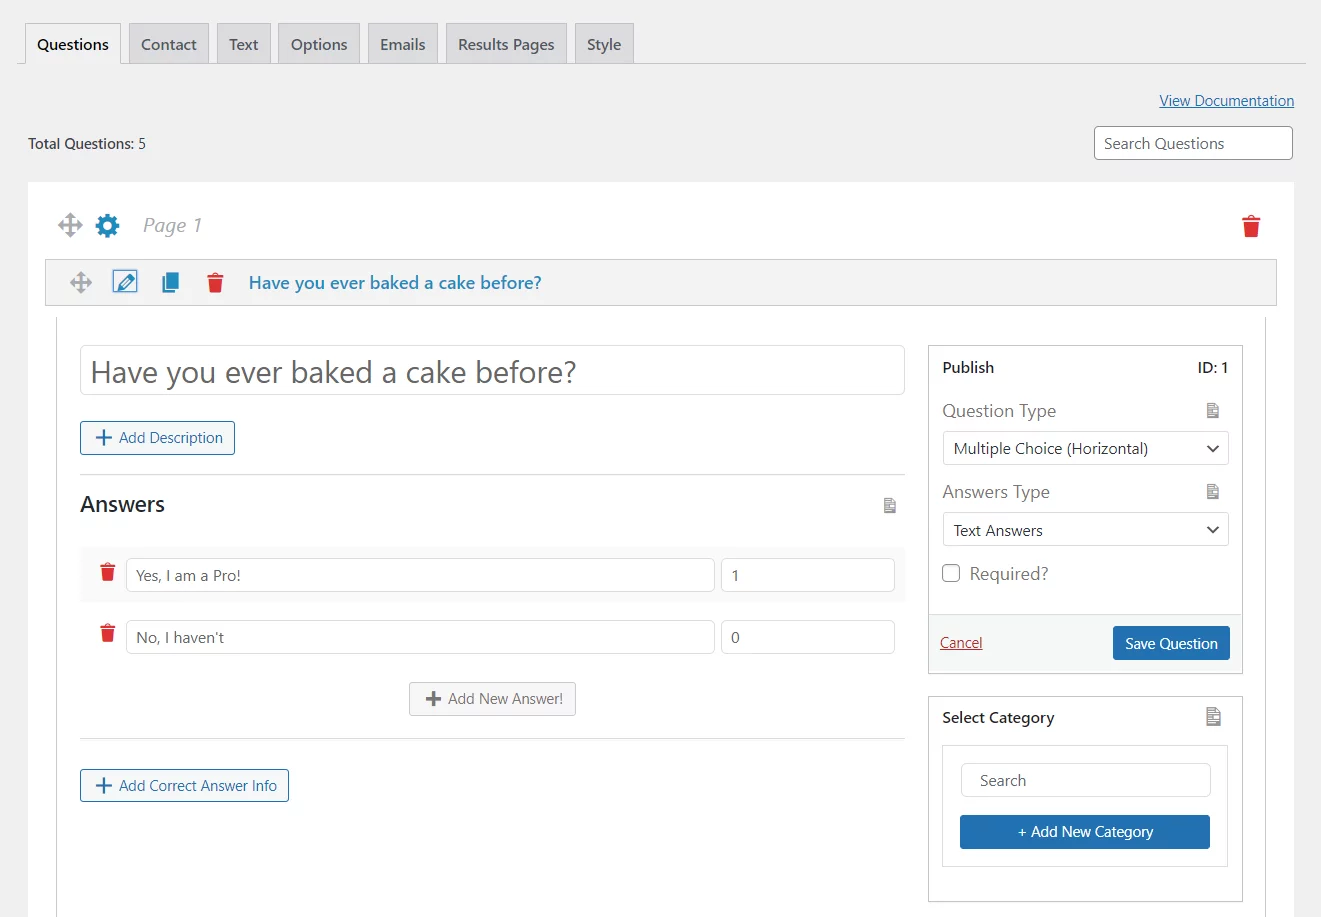
Task: Click the Add New Category button
Action: [1085, 832]
